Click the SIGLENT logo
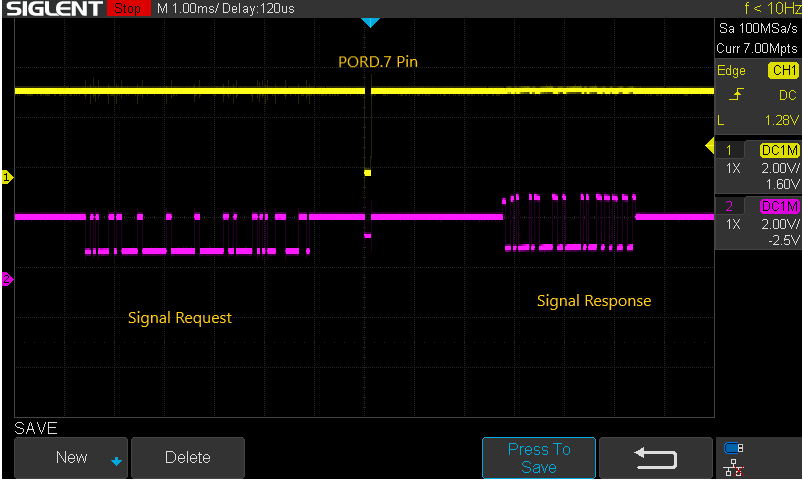This screenshot has height=481, width=803. [54, 8]
